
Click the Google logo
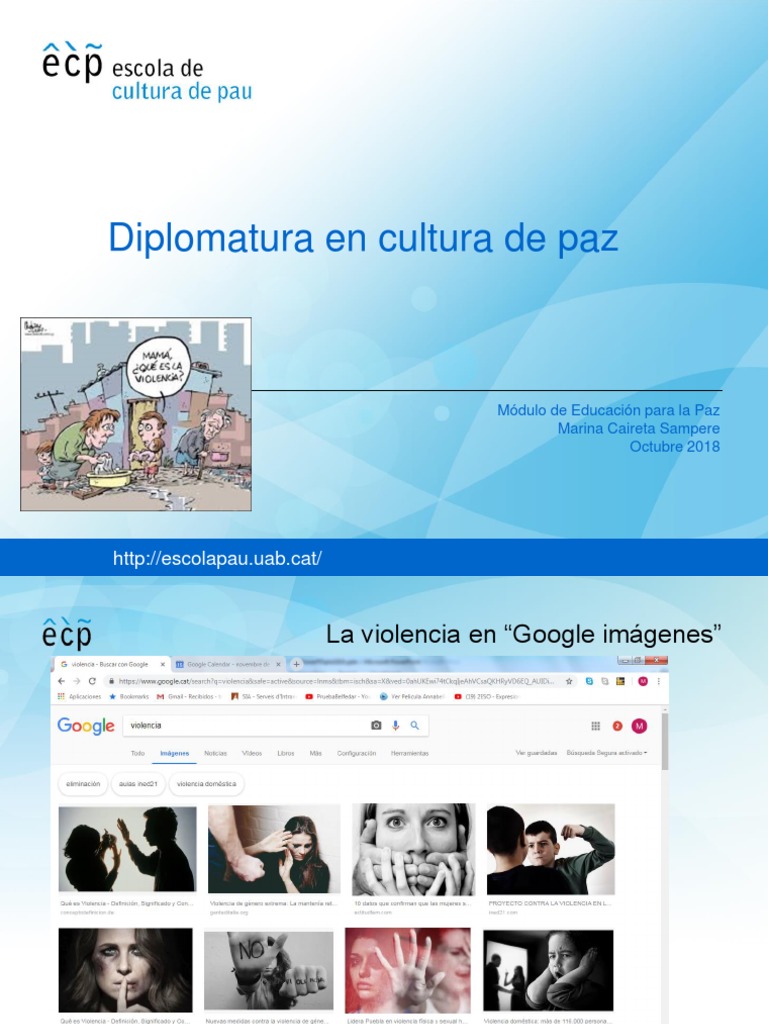point(86,726)
